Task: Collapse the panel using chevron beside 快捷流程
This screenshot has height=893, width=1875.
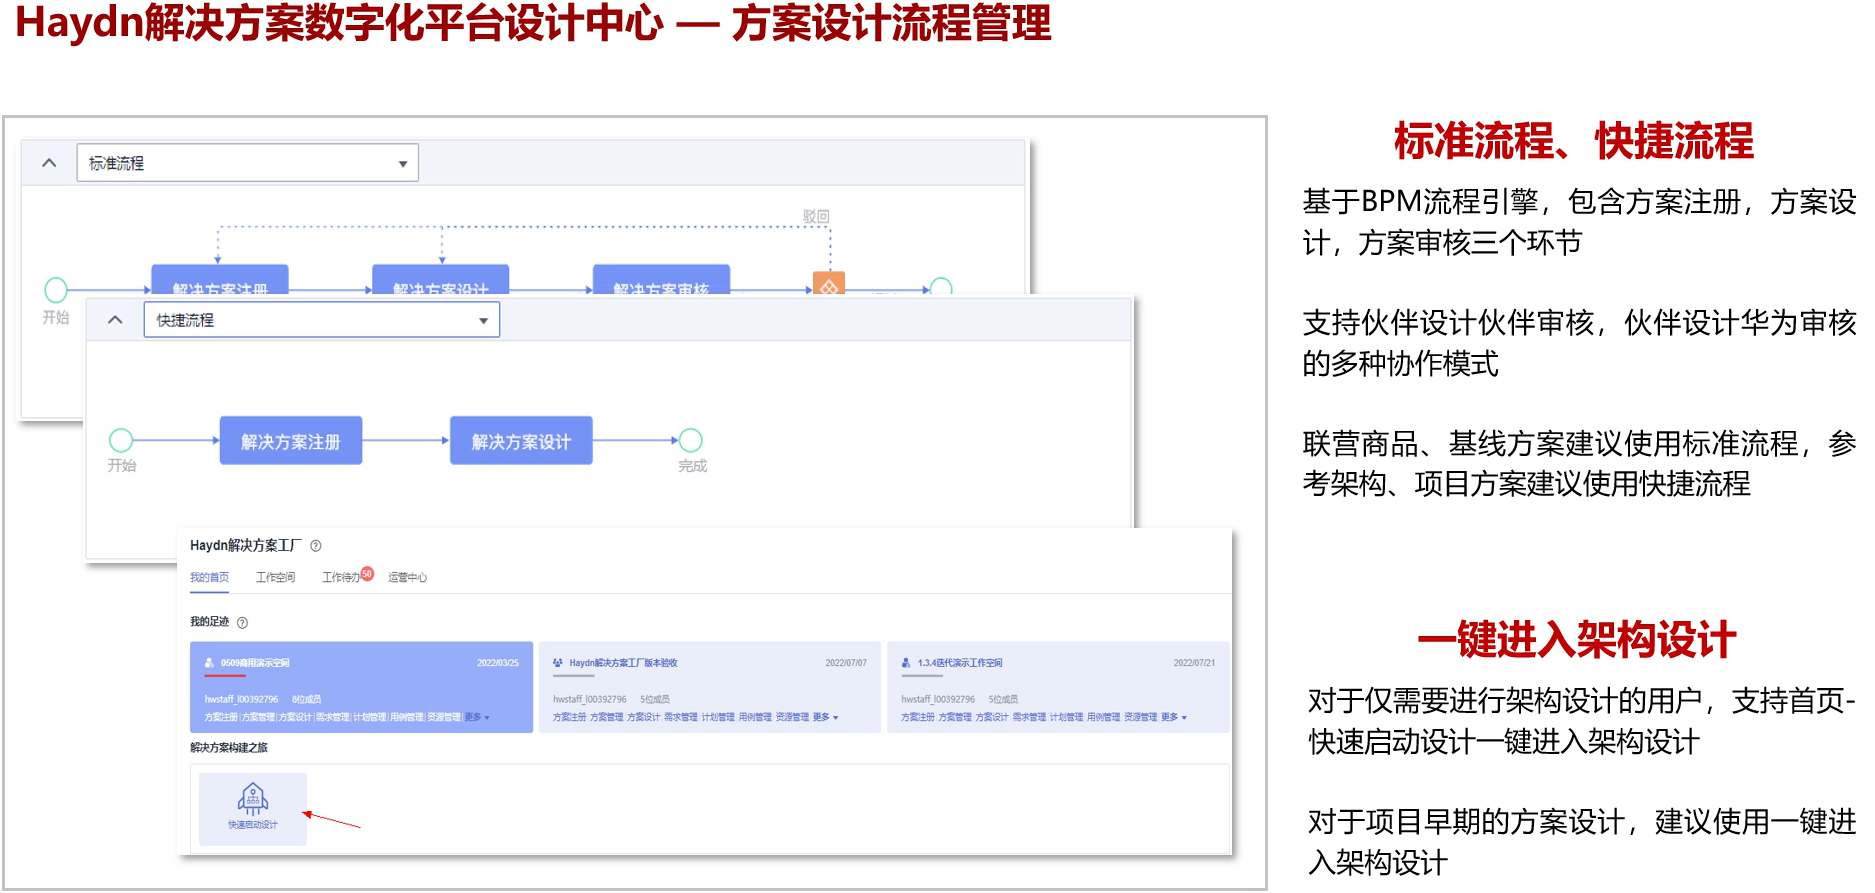Action: coord(115,320)
